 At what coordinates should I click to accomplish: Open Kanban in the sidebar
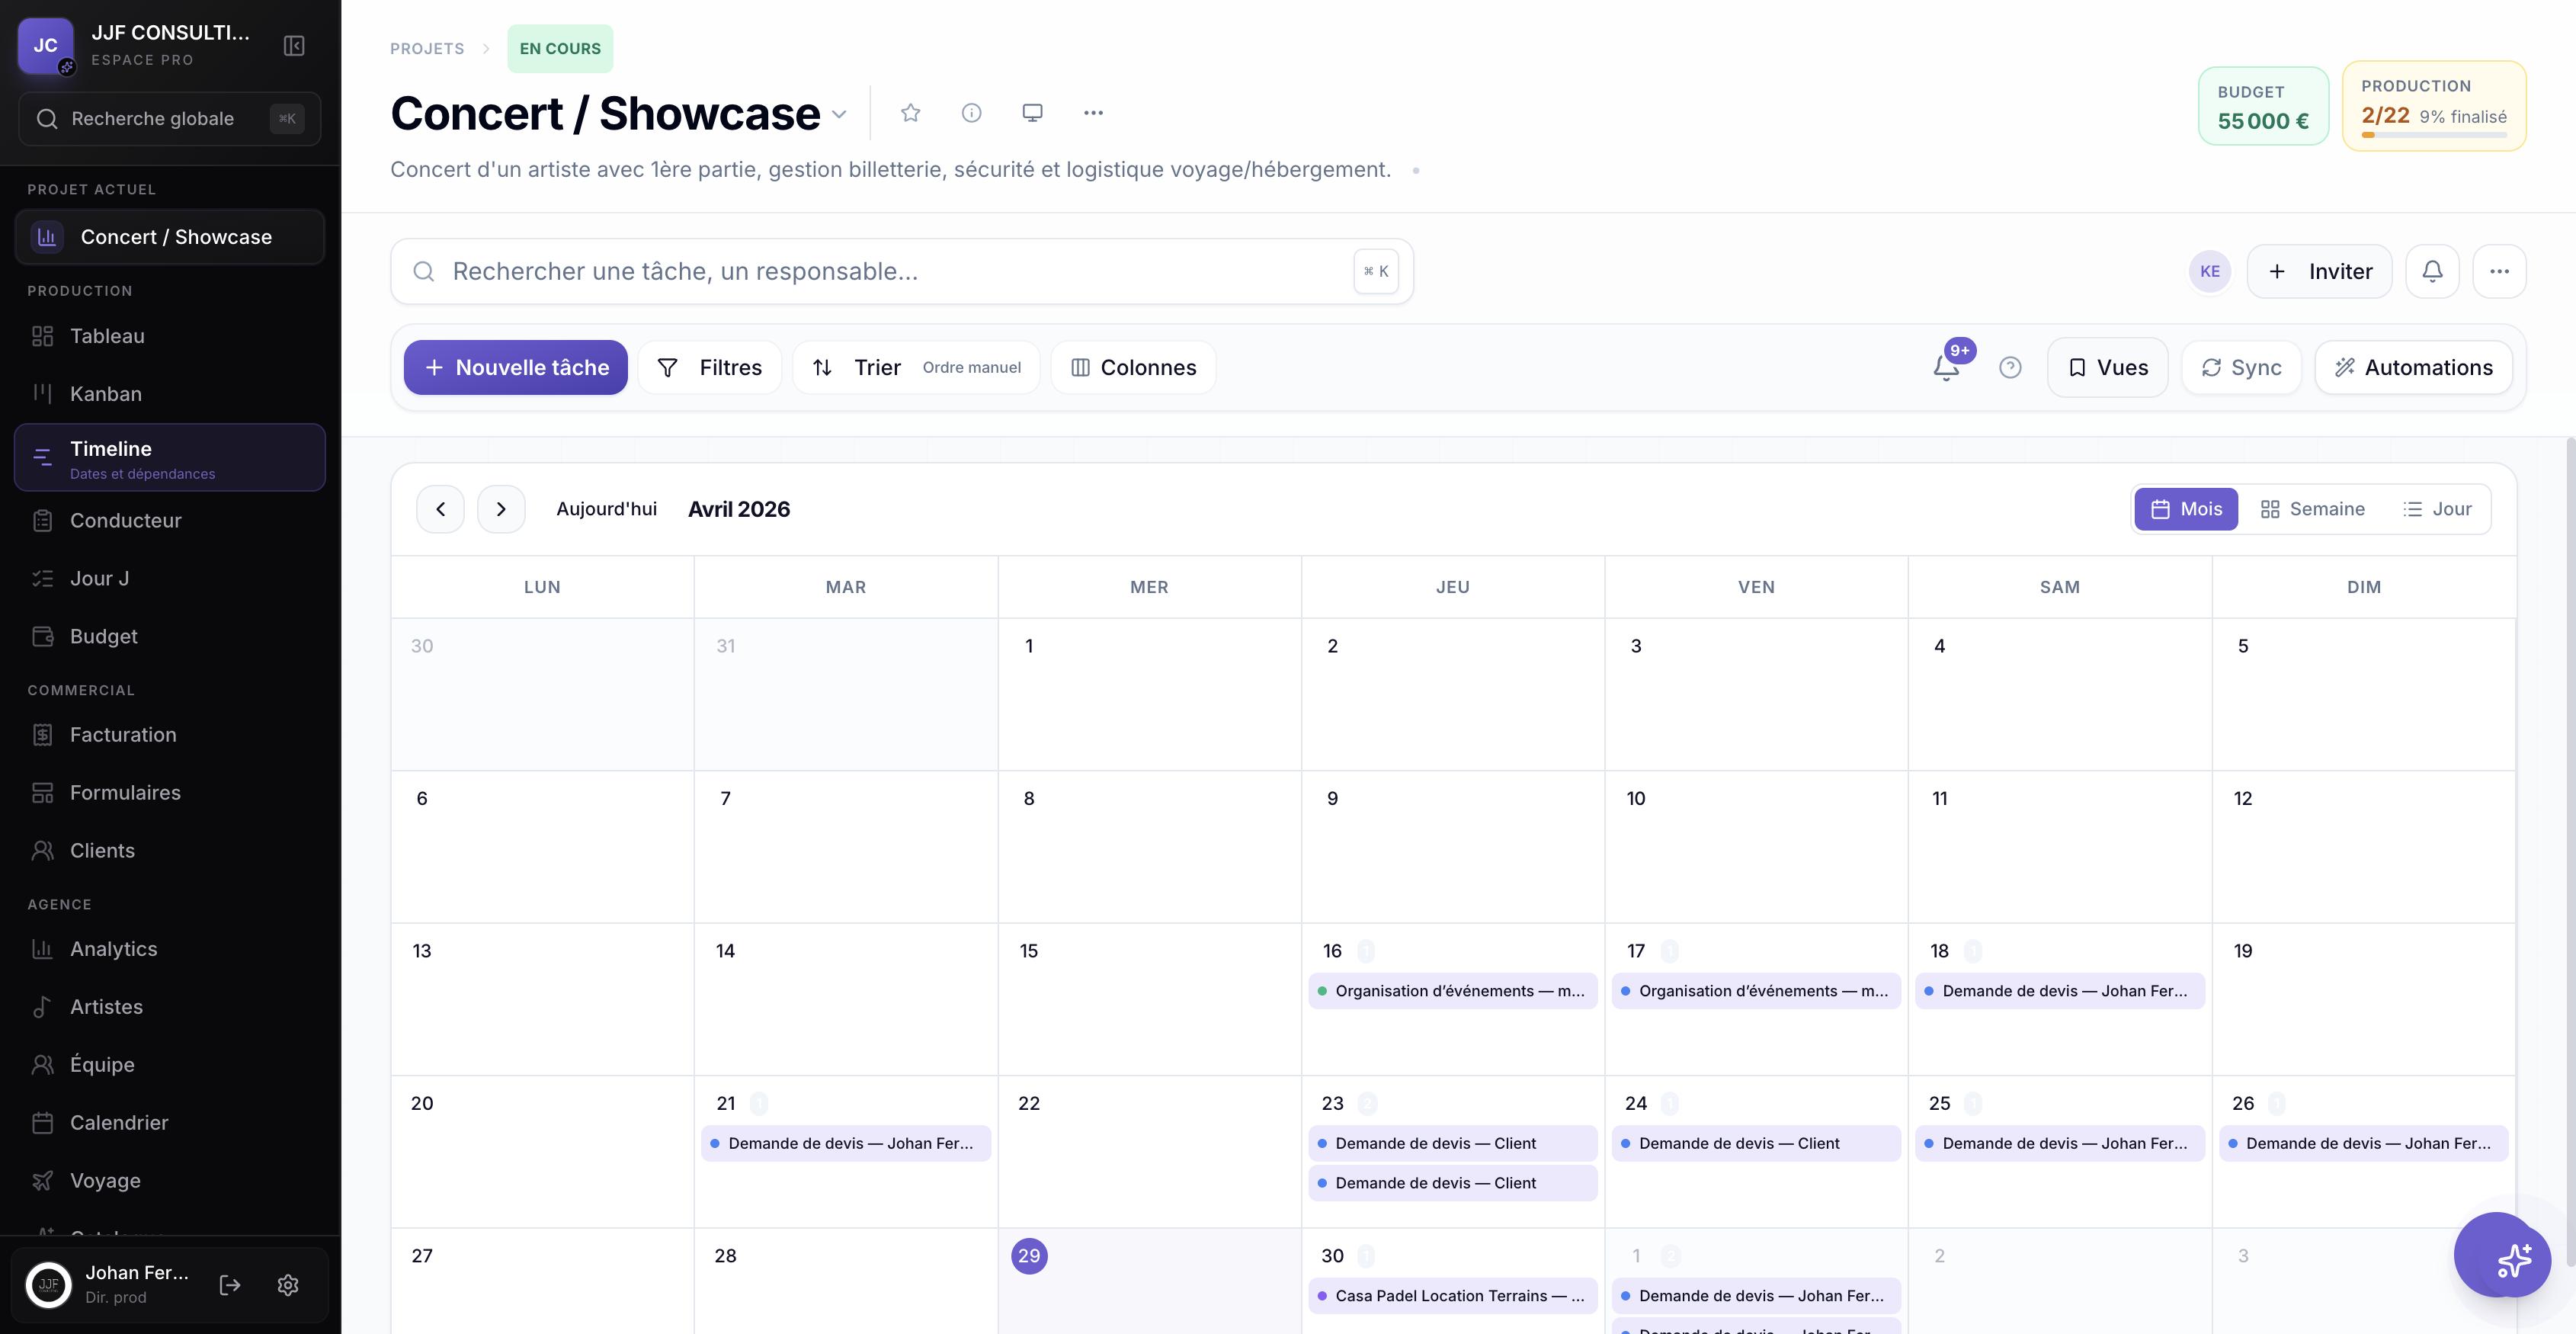[x=170, y=394]
